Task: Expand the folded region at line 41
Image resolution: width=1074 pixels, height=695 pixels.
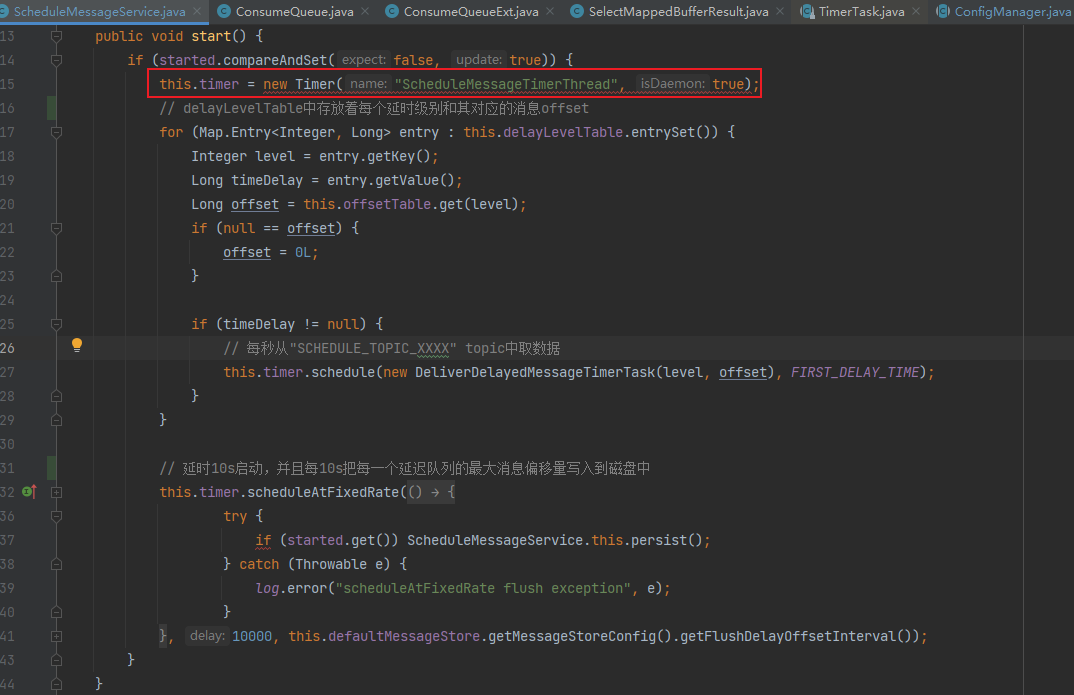Action: [57, 636]
